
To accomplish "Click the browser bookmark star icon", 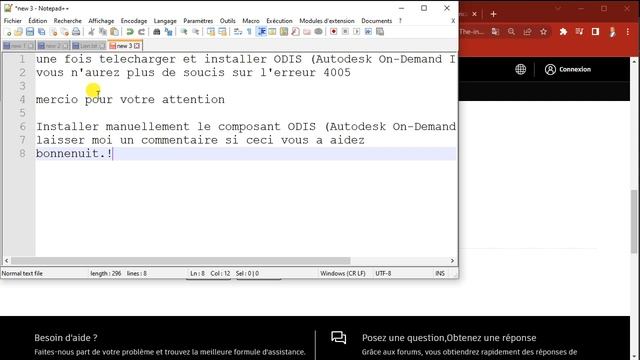I will click(544, 32).
